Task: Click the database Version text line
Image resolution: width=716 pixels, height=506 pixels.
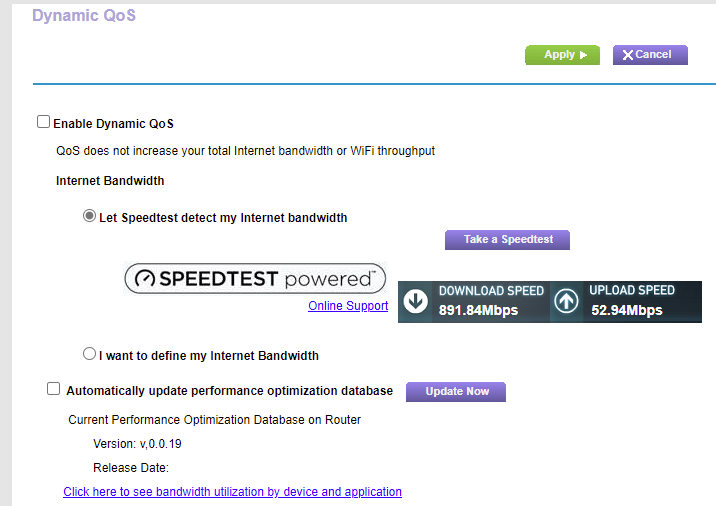Action: pyautogui.click(x=138, y=444)
